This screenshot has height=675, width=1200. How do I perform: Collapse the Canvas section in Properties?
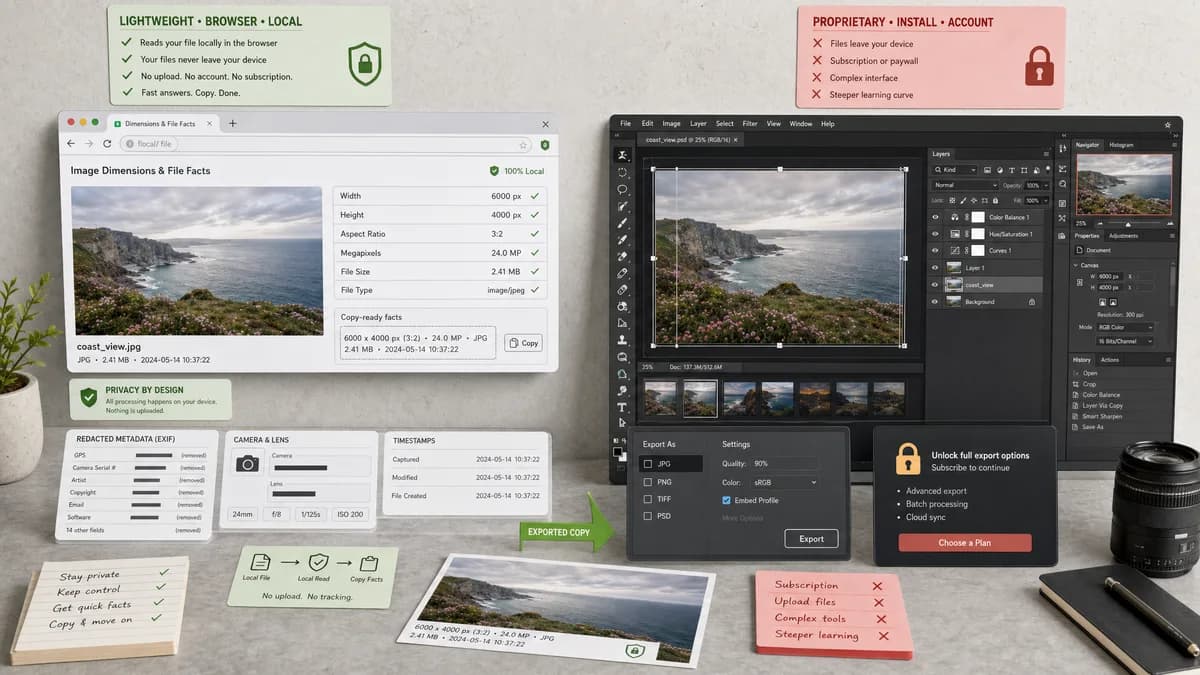click(1076, 265)
